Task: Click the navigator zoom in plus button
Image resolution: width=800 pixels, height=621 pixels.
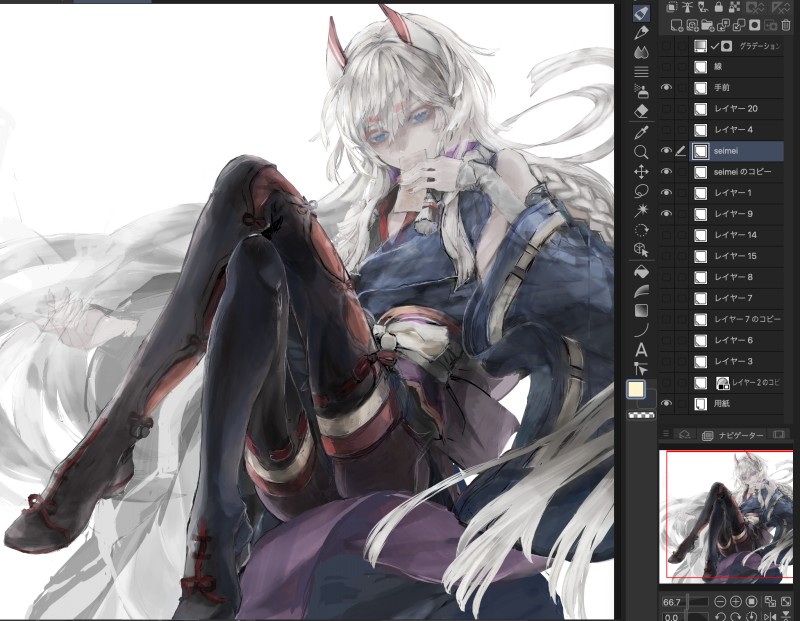Action: point(735,602)
